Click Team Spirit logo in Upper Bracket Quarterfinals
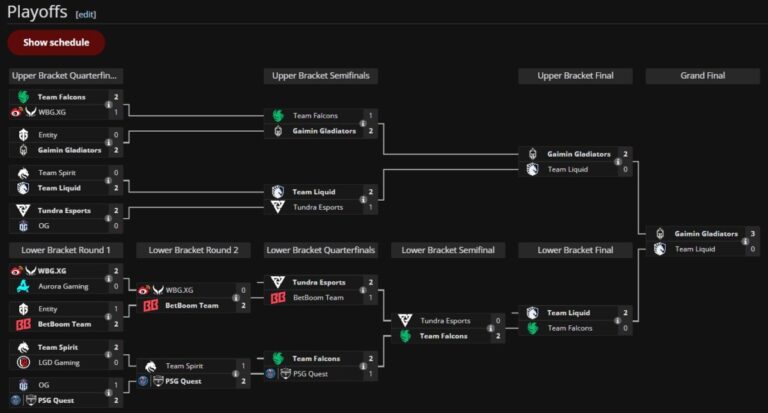This screenshot has height=413, width=768. (23, 173)
